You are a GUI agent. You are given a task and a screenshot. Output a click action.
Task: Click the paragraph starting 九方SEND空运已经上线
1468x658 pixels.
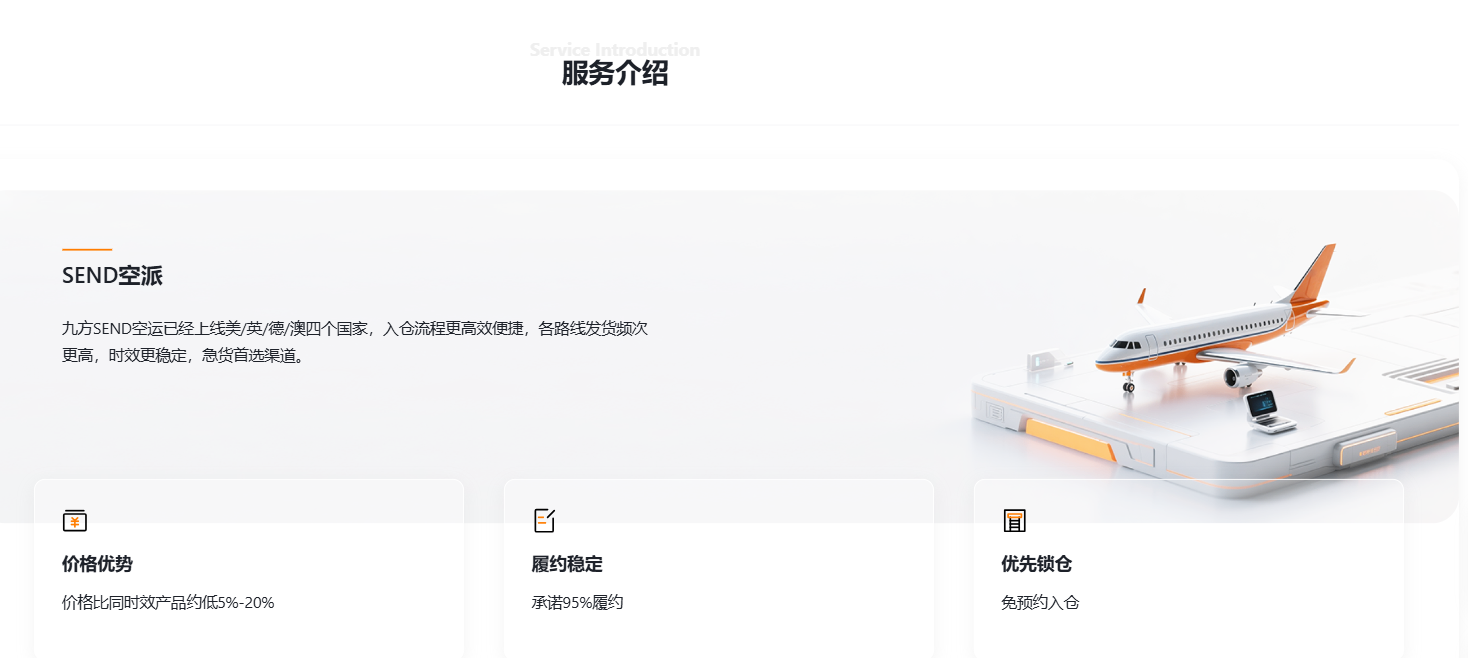(x=355, y=341)
